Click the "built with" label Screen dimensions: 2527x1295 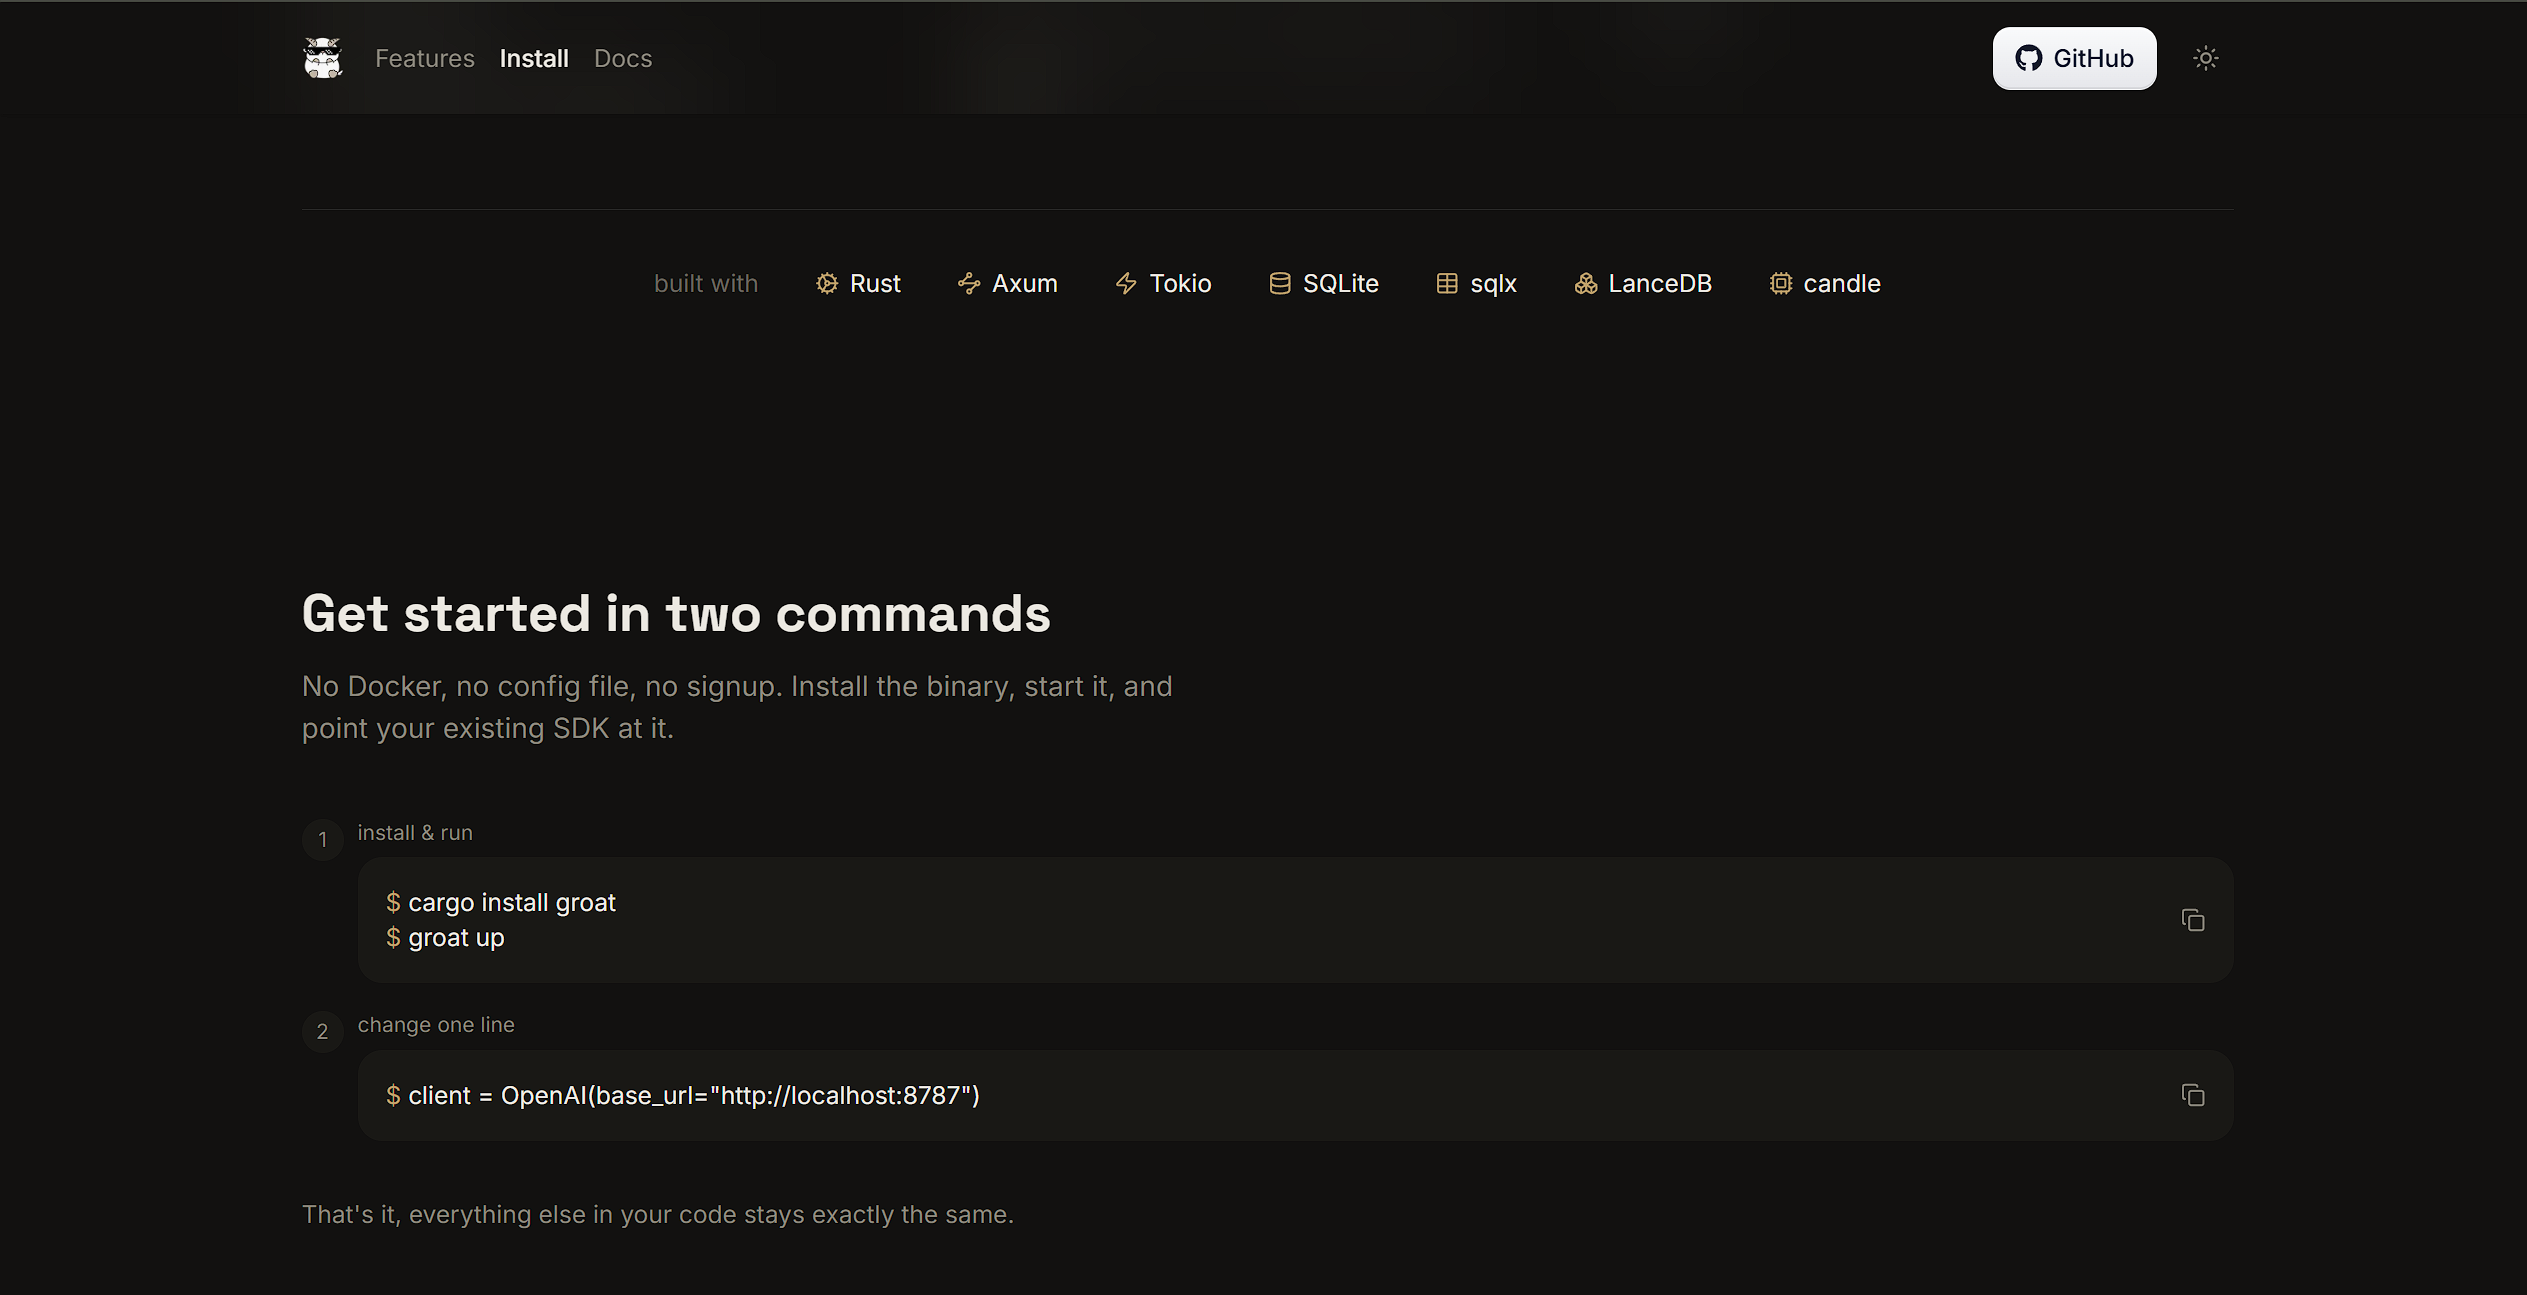point(706,284)
